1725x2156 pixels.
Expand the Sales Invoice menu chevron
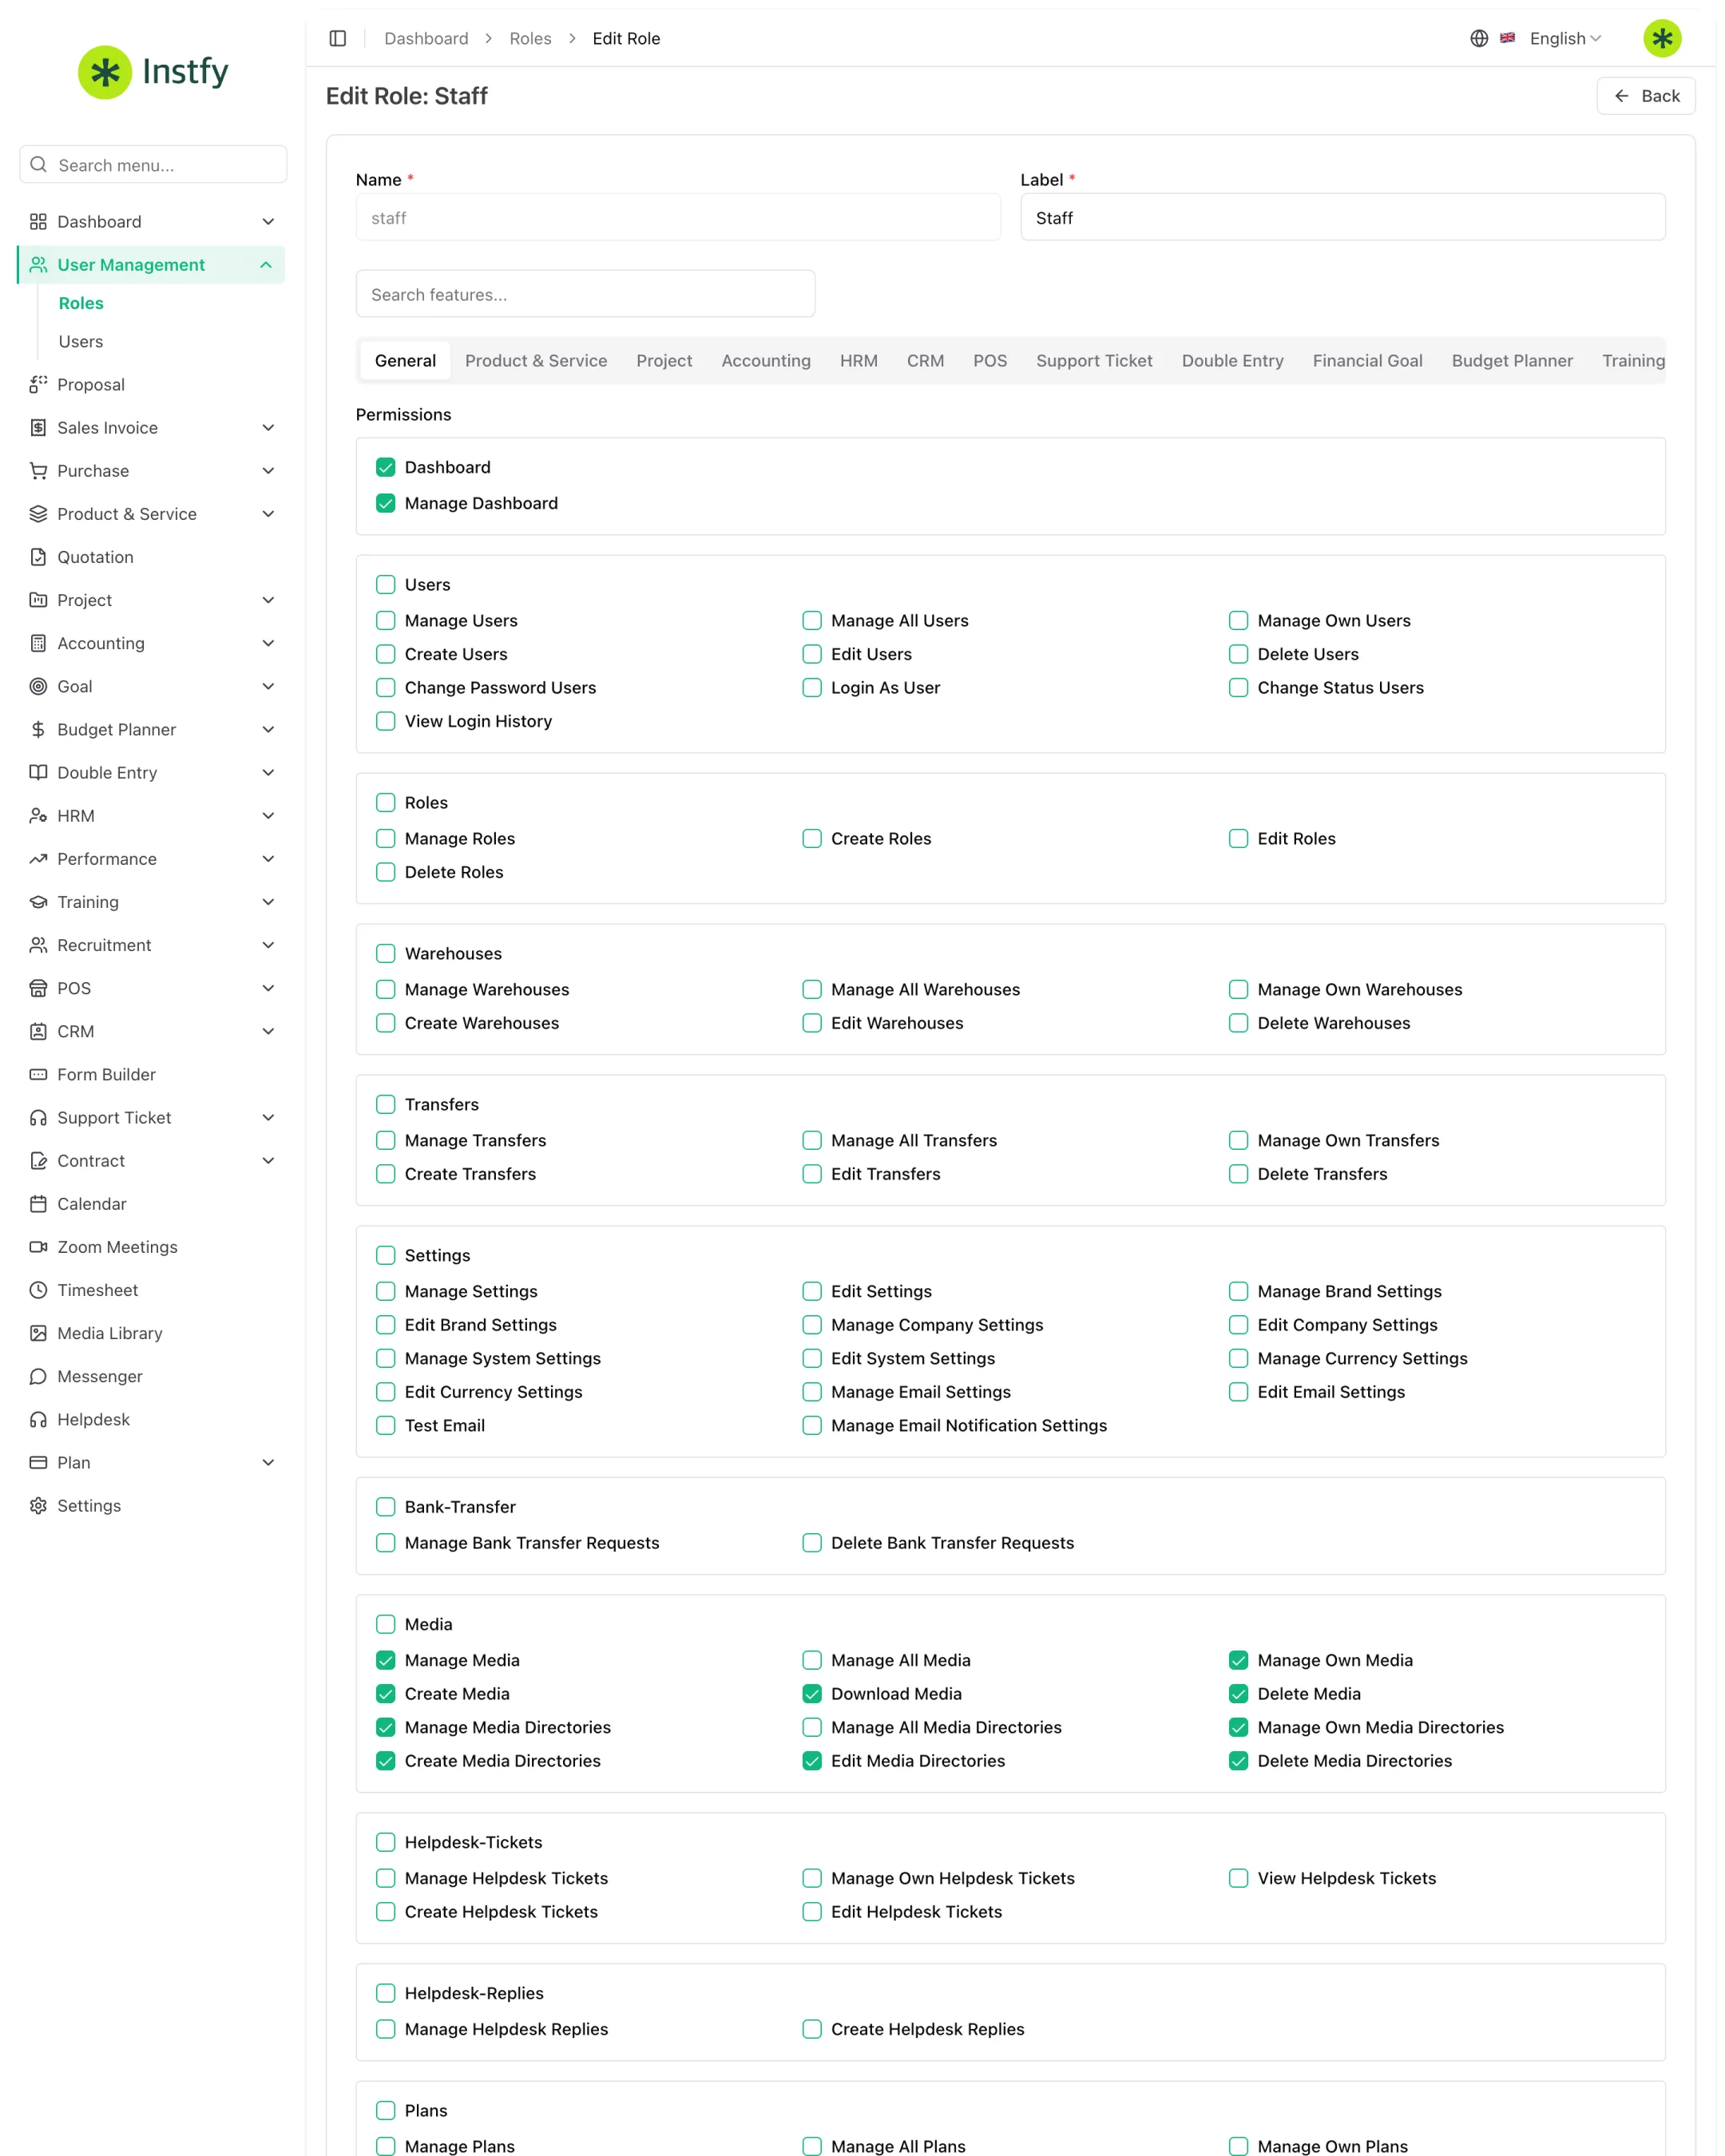[x=268, y=428]
